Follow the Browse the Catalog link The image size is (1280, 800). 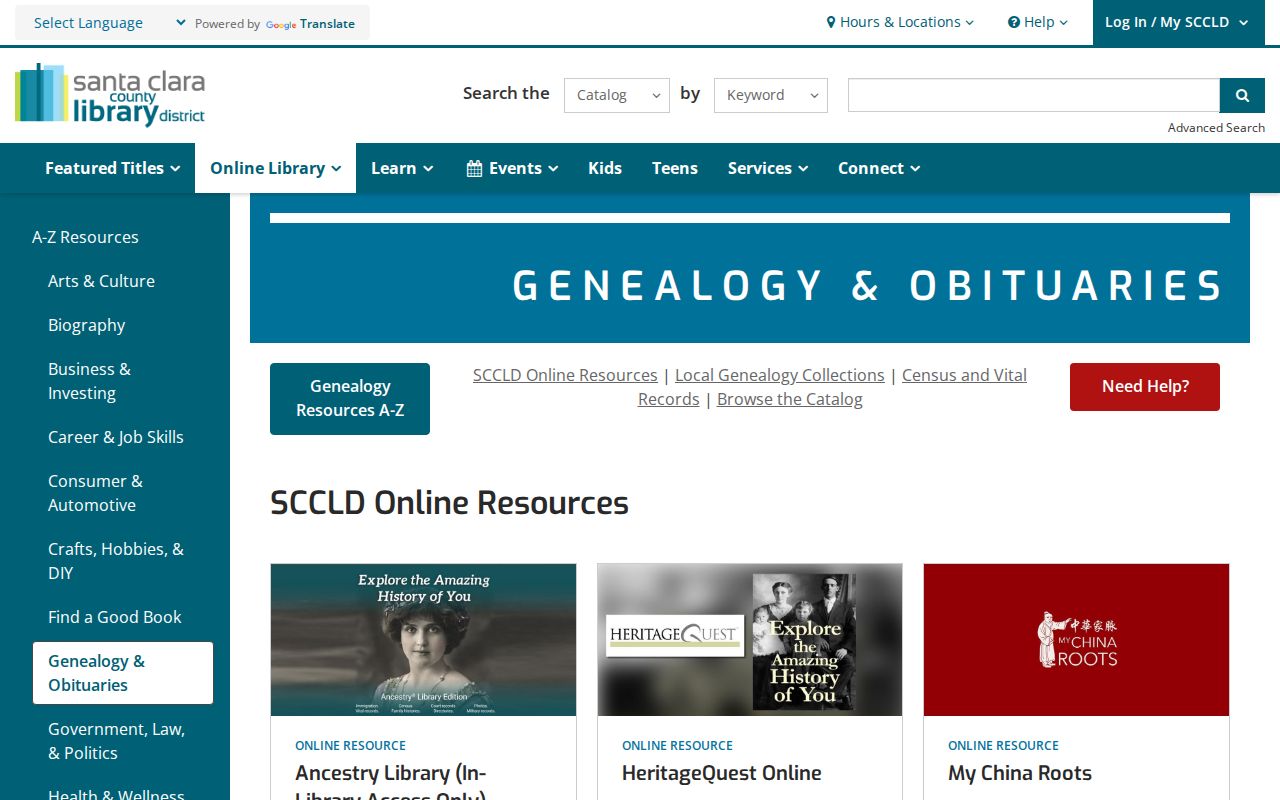click(x=790, y=399)
